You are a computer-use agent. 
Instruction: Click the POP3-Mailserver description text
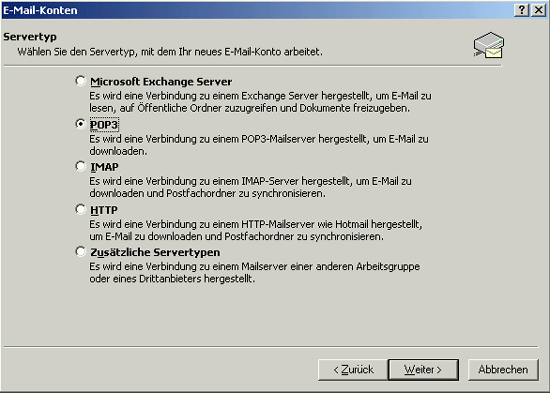click(259, 145)
